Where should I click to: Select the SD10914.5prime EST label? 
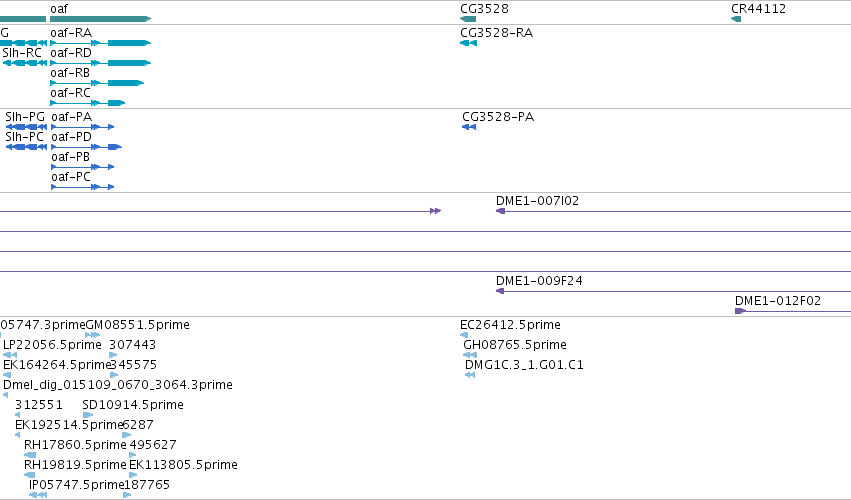tap(133, 405)
